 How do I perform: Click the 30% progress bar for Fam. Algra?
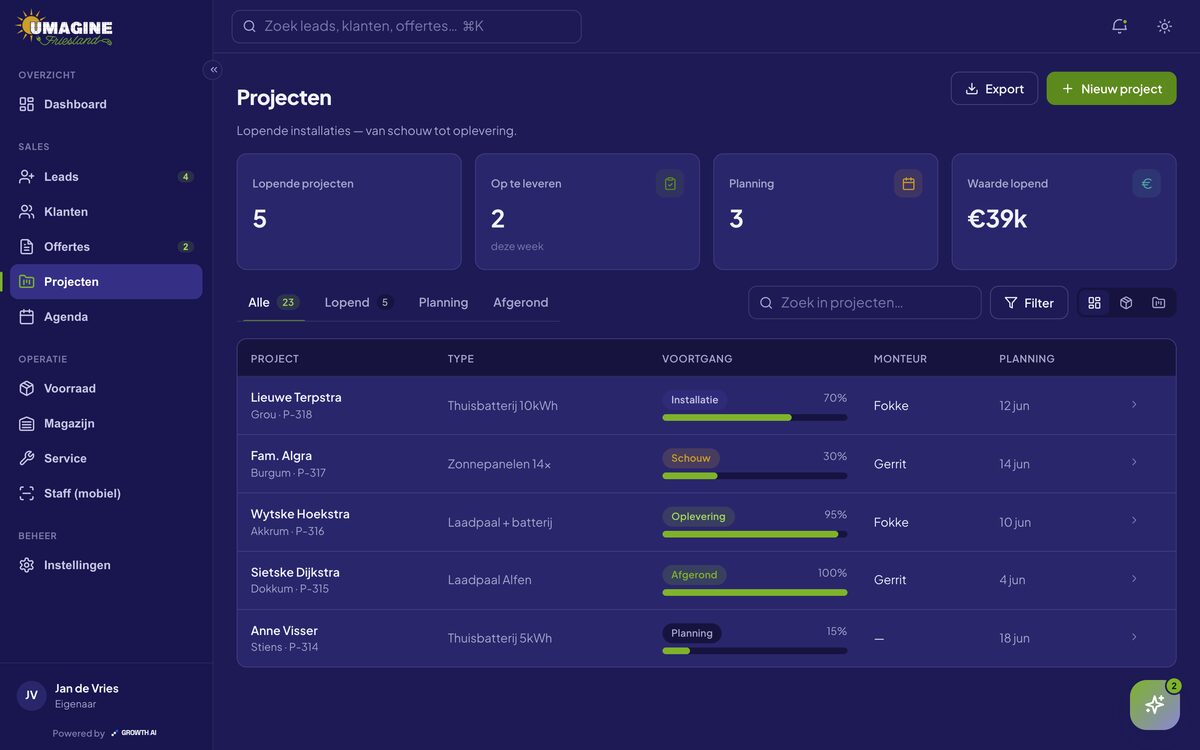(755, 476)
